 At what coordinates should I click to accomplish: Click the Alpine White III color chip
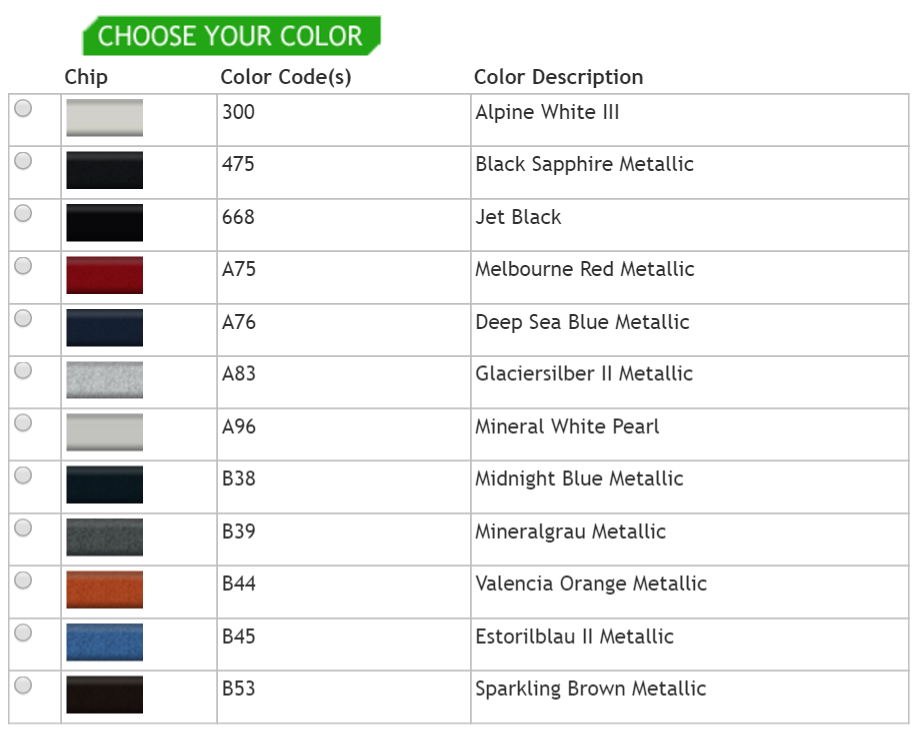coord(104,118)
